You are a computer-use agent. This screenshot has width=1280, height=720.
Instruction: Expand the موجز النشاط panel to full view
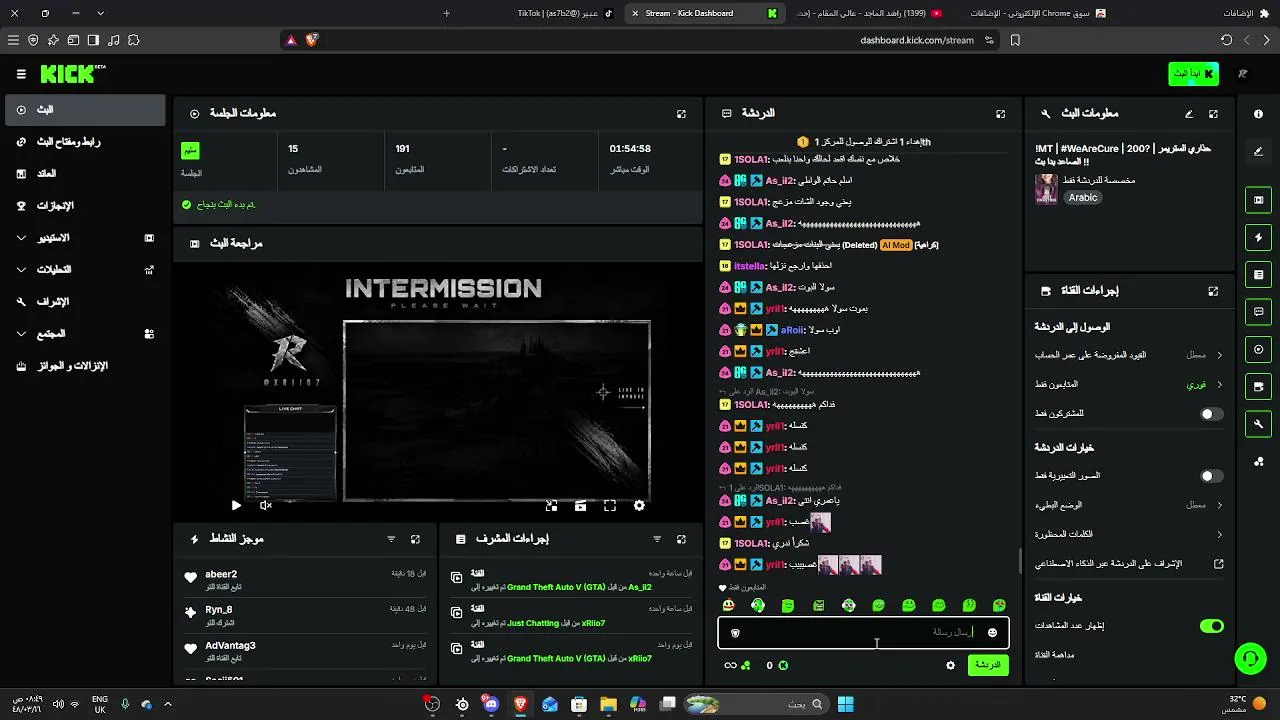click(x=415, y=539)
